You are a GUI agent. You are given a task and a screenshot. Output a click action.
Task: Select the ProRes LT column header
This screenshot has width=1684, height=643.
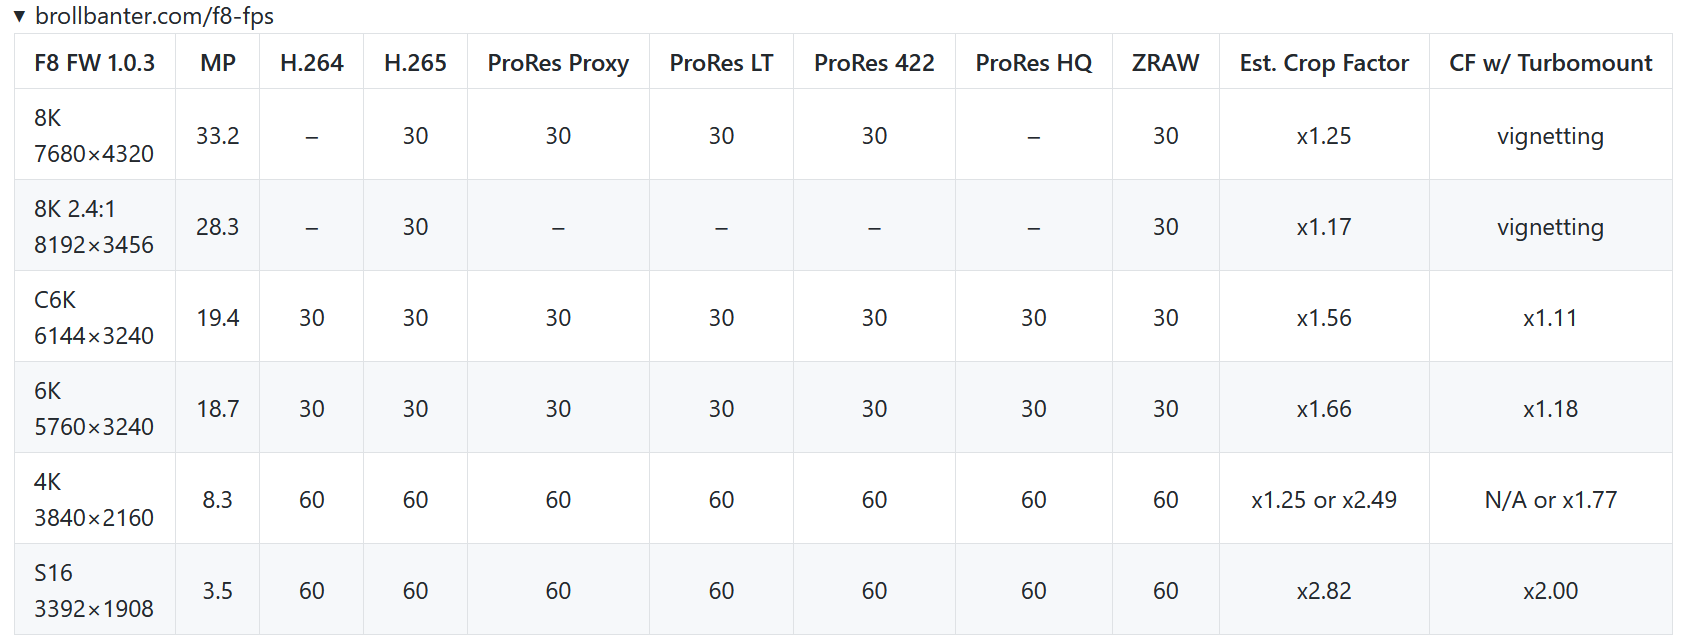(721, 63)
